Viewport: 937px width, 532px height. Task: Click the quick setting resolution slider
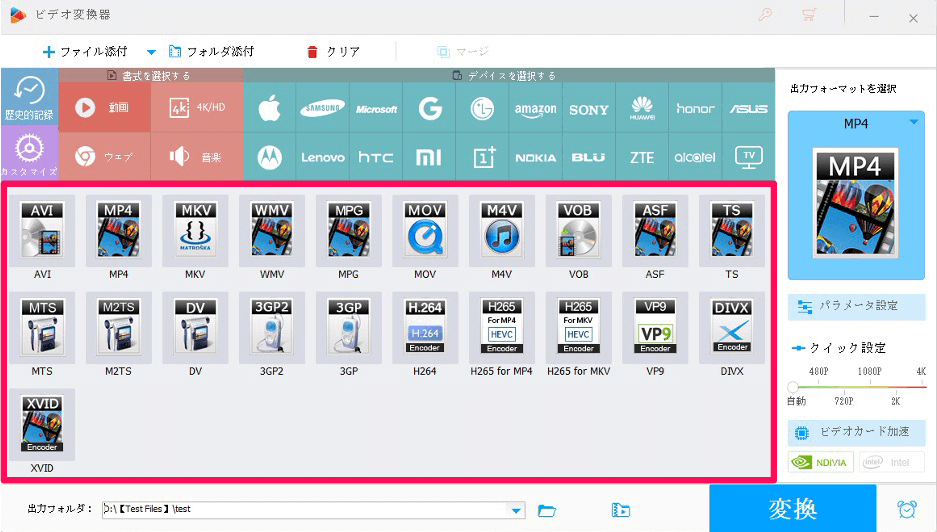click(856, 385)
